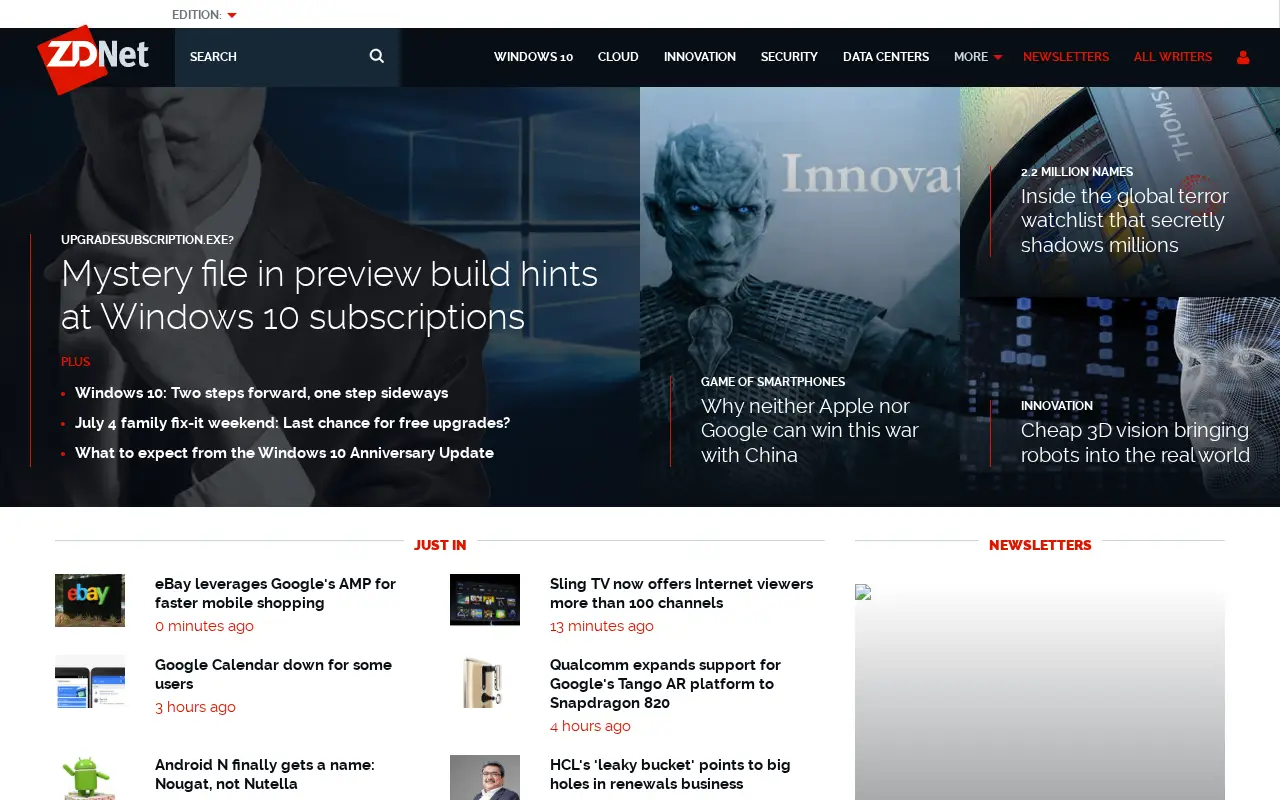Open Data Centers section

tap(886, 57)
